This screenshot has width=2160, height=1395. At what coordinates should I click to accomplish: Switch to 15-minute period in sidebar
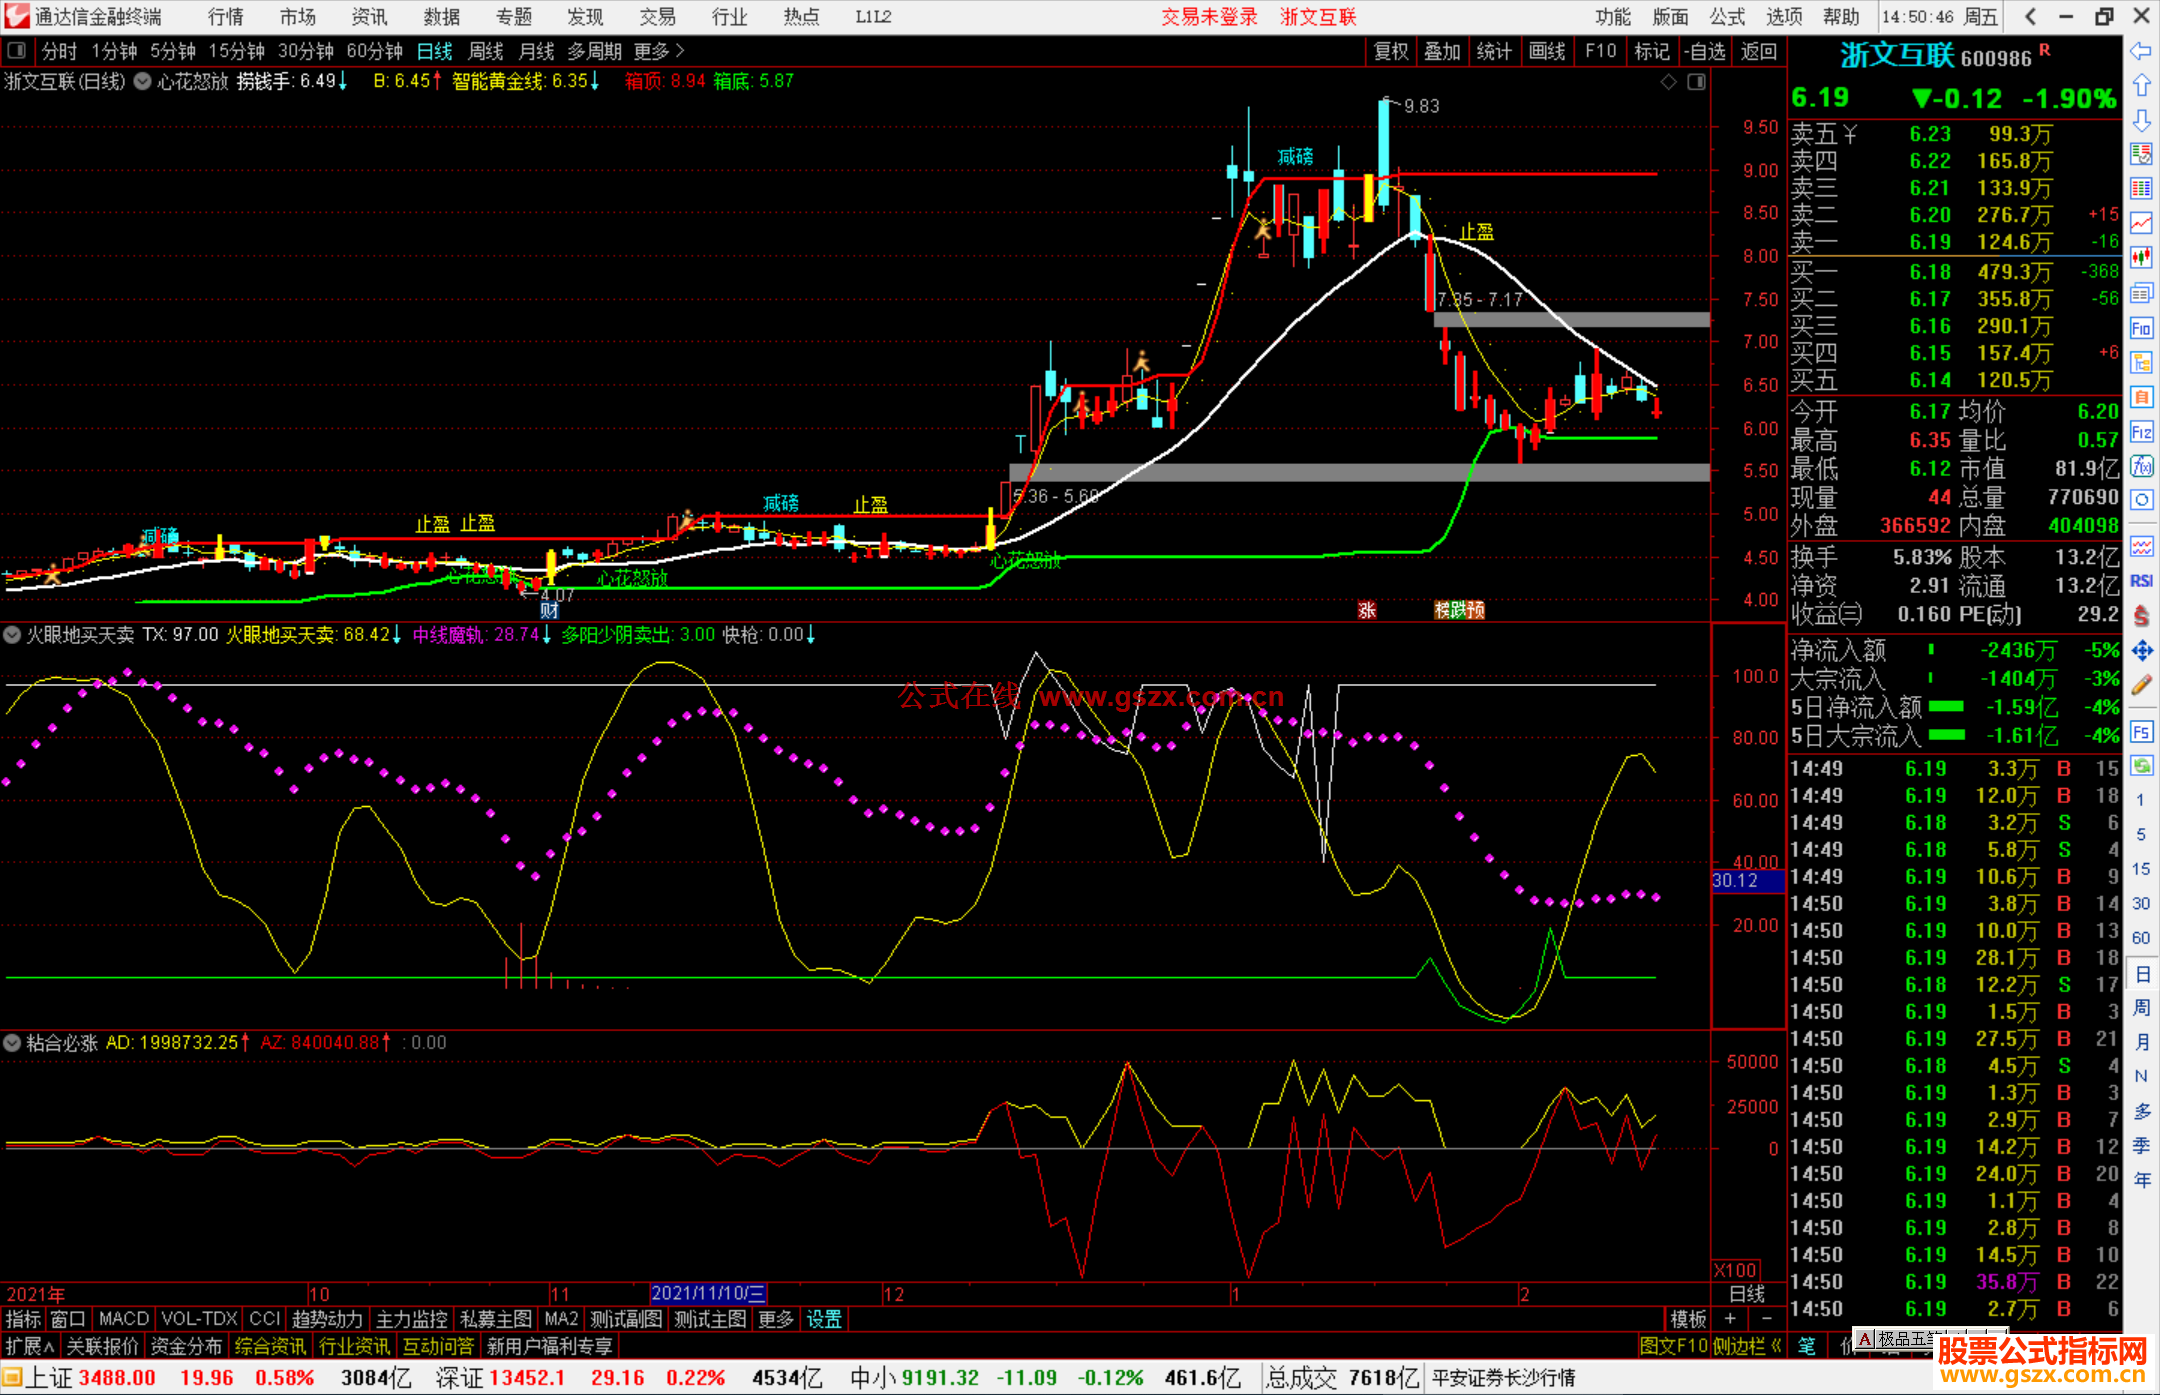2141,869
